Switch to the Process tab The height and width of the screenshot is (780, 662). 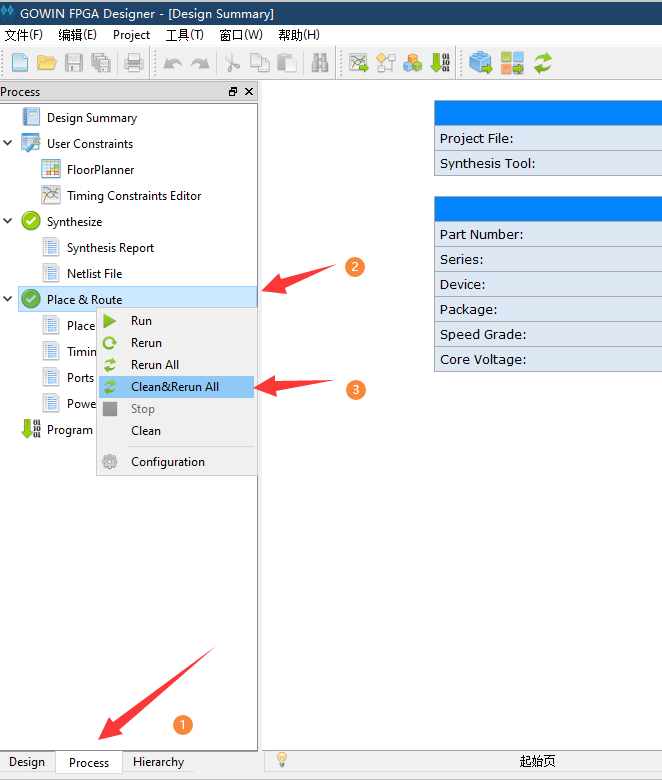(x=89, y=763)
